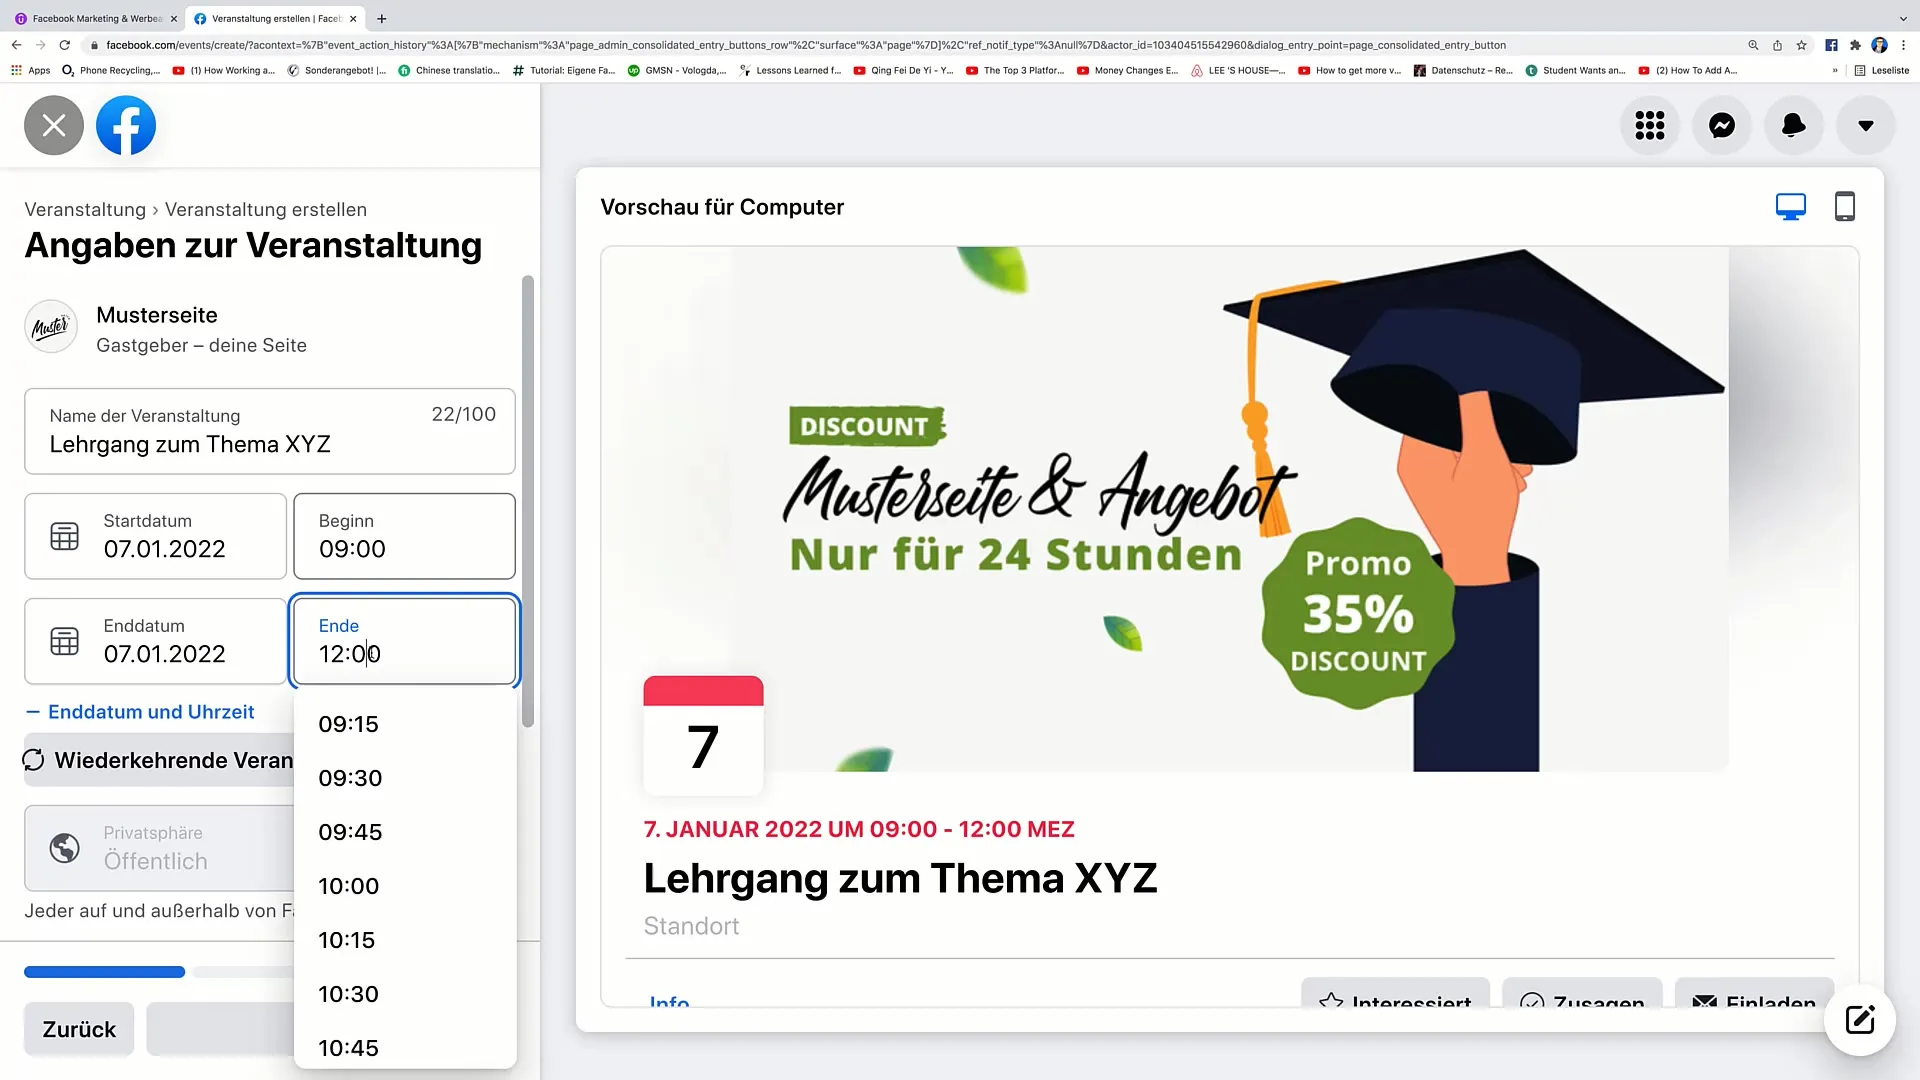Collapse Enddatum und Uhrzeit link
This screenshot has height=1080, width=1920.
tap(140, 712)
